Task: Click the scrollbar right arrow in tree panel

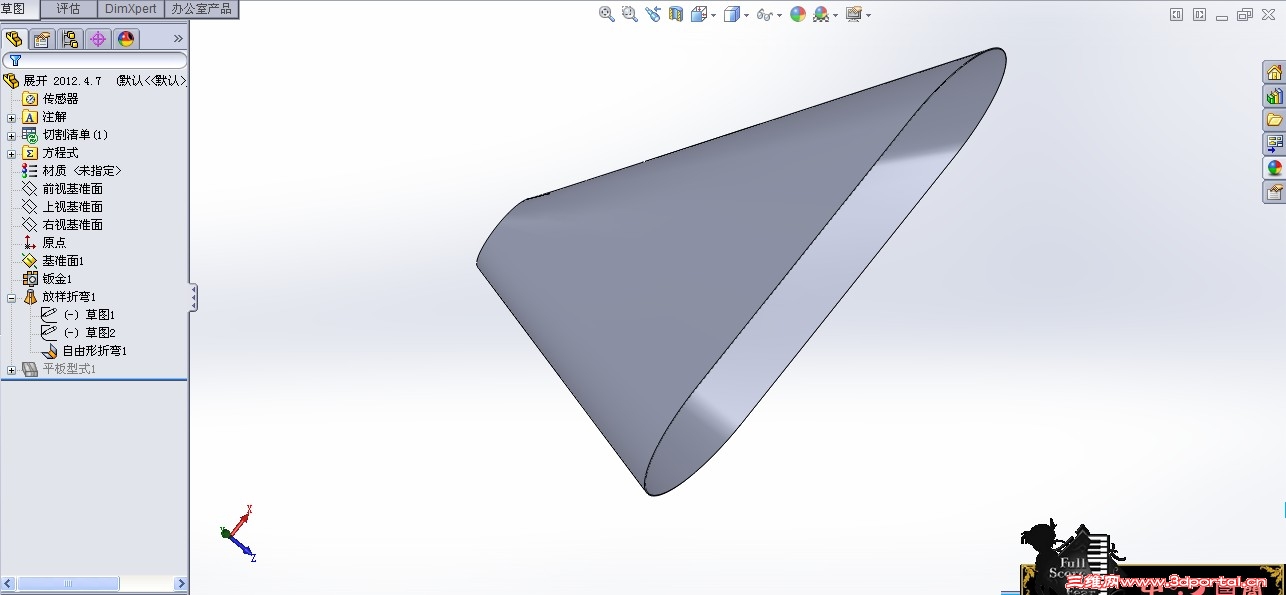Action: pyautogui.click(x=181, y=583)
